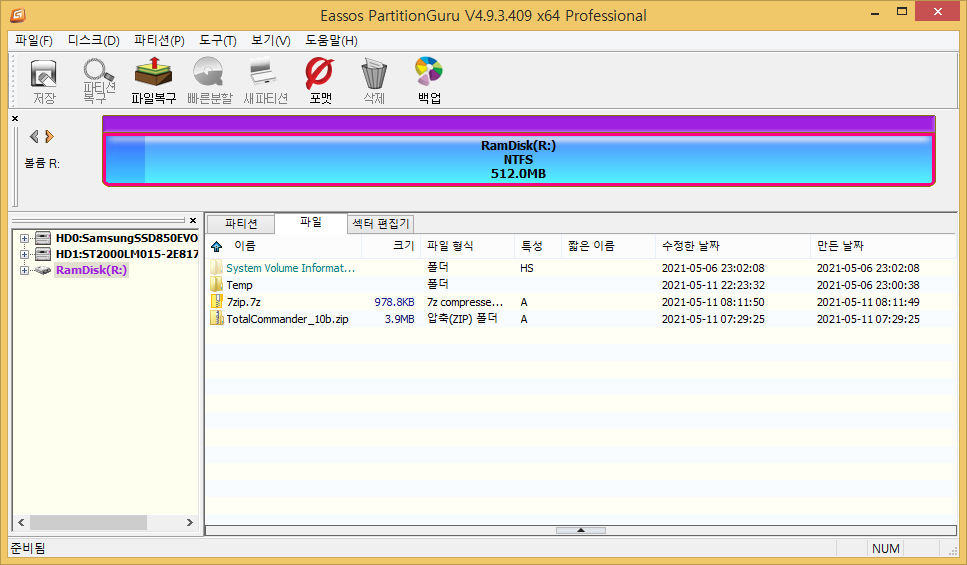The width and height of the screenshot is (967, 565).
Task: Switch to the 파티션 tab
Action: tap(241, 224)
